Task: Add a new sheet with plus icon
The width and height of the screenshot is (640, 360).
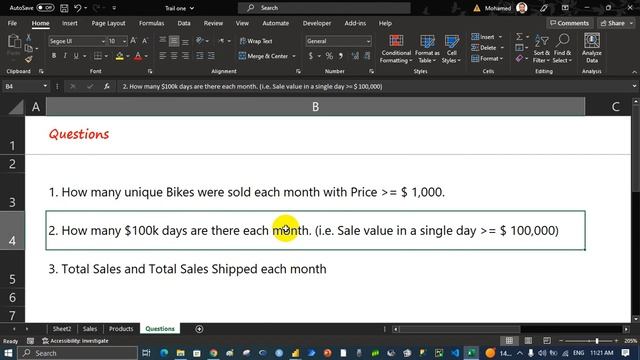Action: pyautogui.click(x=199, y=329)
